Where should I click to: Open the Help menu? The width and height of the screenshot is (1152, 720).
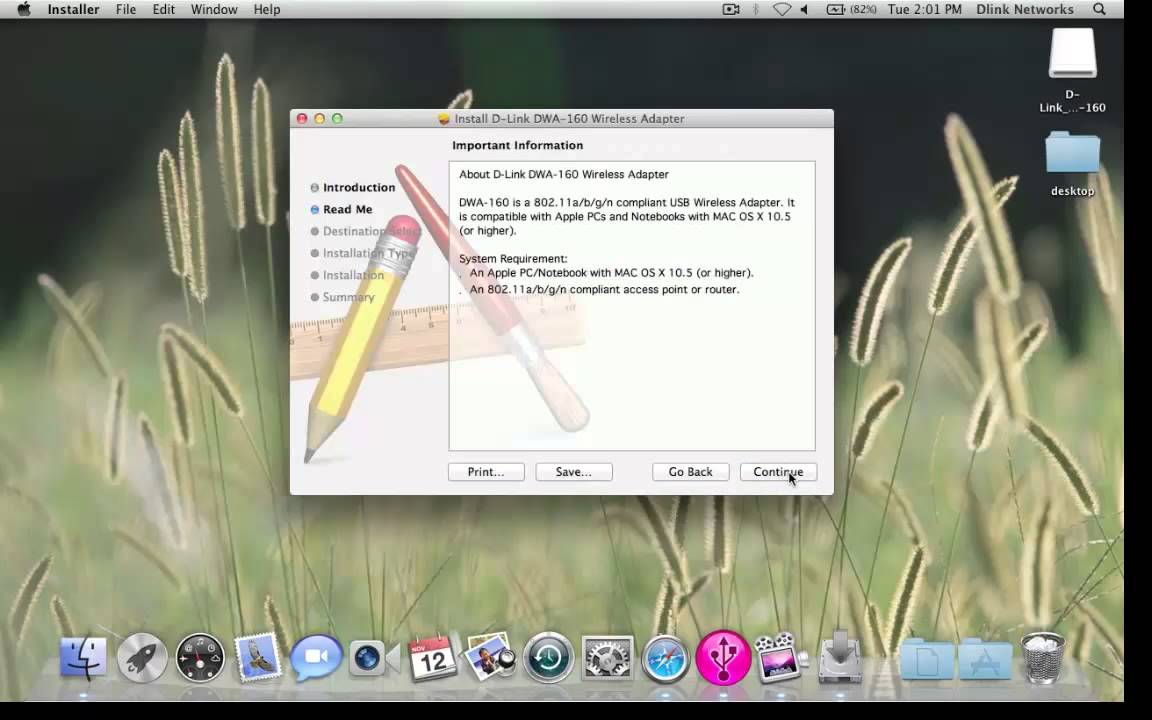267,10
